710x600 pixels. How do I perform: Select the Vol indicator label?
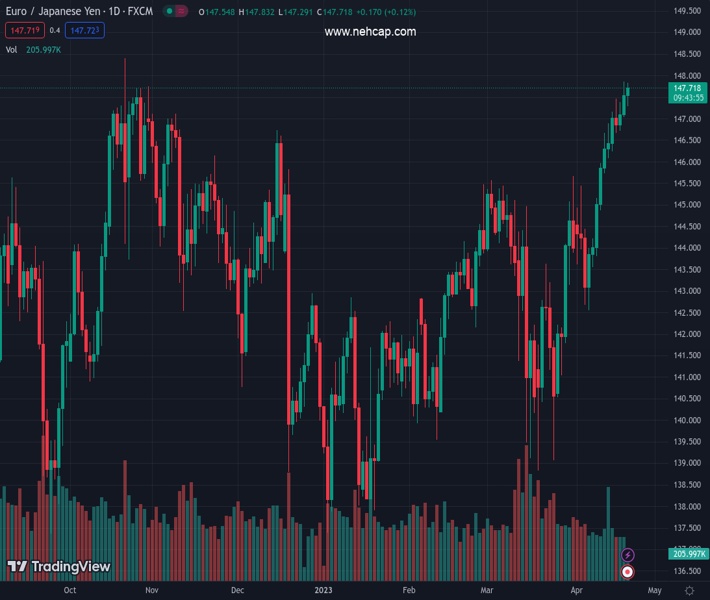(x=12, y=49)
